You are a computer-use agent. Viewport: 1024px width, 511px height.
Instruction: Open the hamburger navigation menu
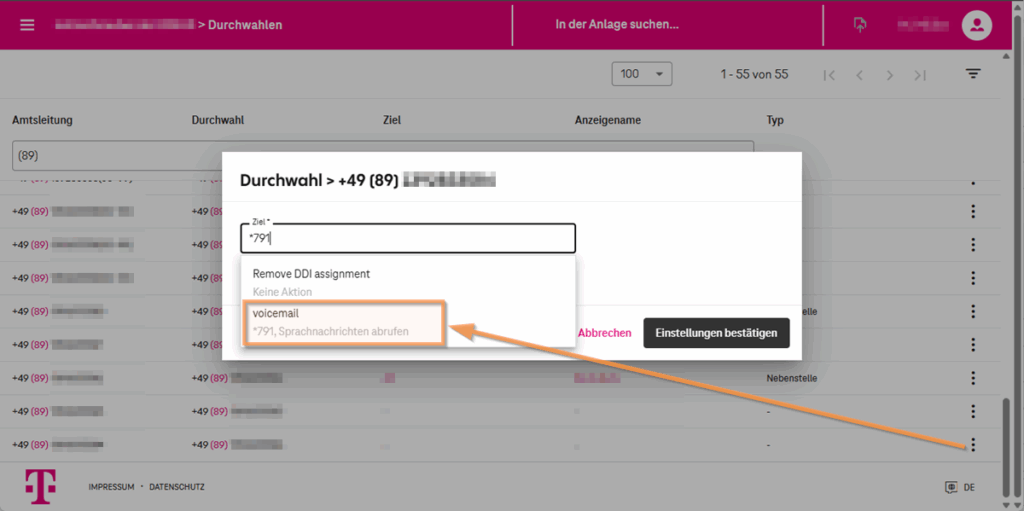pyautogui.click(x=27, y=25)
